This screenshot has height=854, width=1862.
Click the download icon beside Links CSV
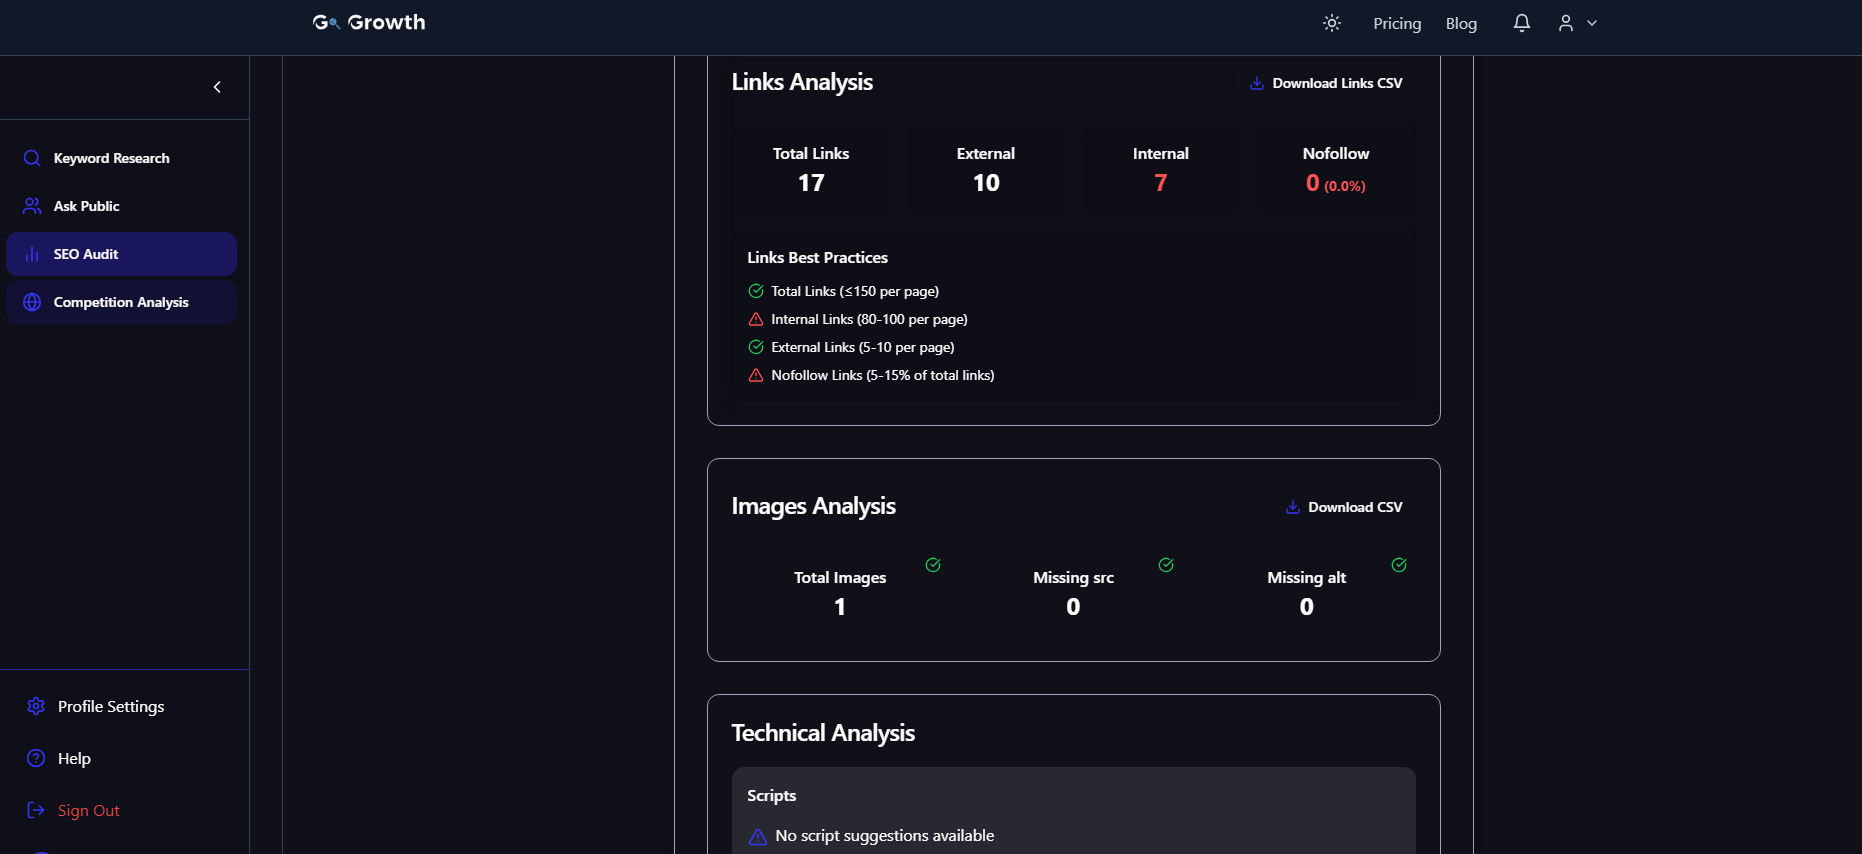1257,83
